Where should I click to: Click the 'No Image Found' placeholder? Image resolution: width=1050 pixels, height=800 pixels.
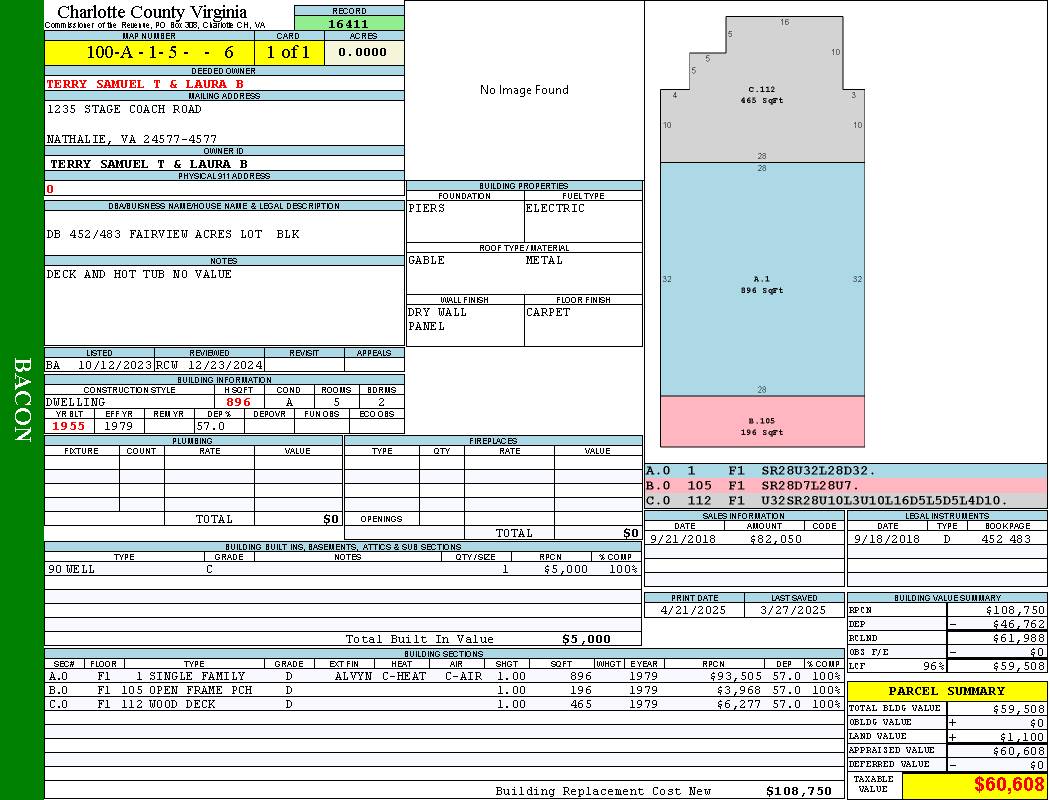[x=524, y=90]
